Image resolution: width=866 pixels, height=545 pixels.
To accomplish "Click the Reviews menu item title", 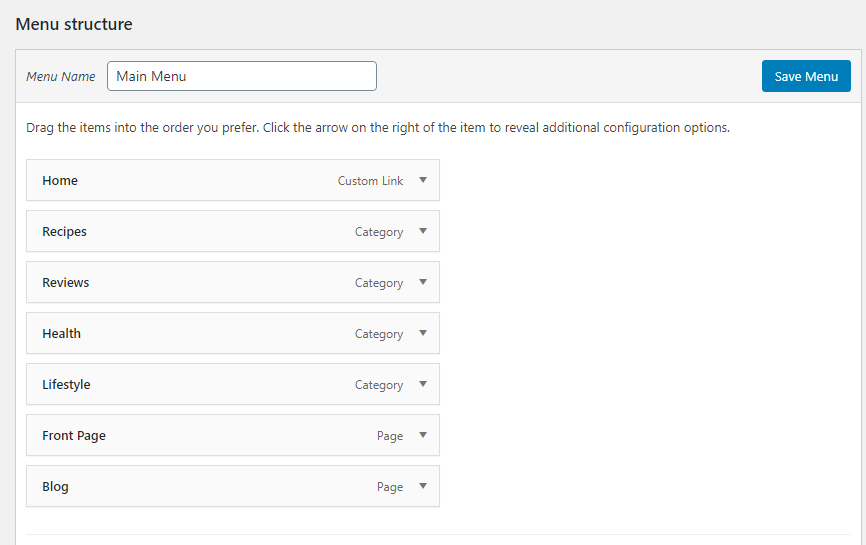I will (66, 283).
